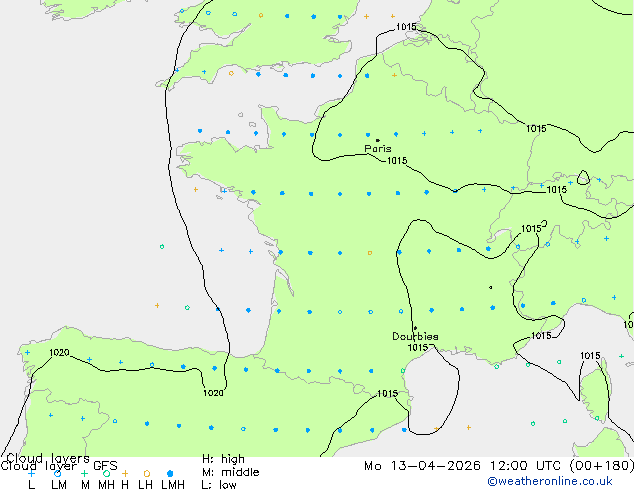634x490 pixels.
Task: Click the 'Mo 13-04-2026 12:00 UTC' date text
Action: 465,466
